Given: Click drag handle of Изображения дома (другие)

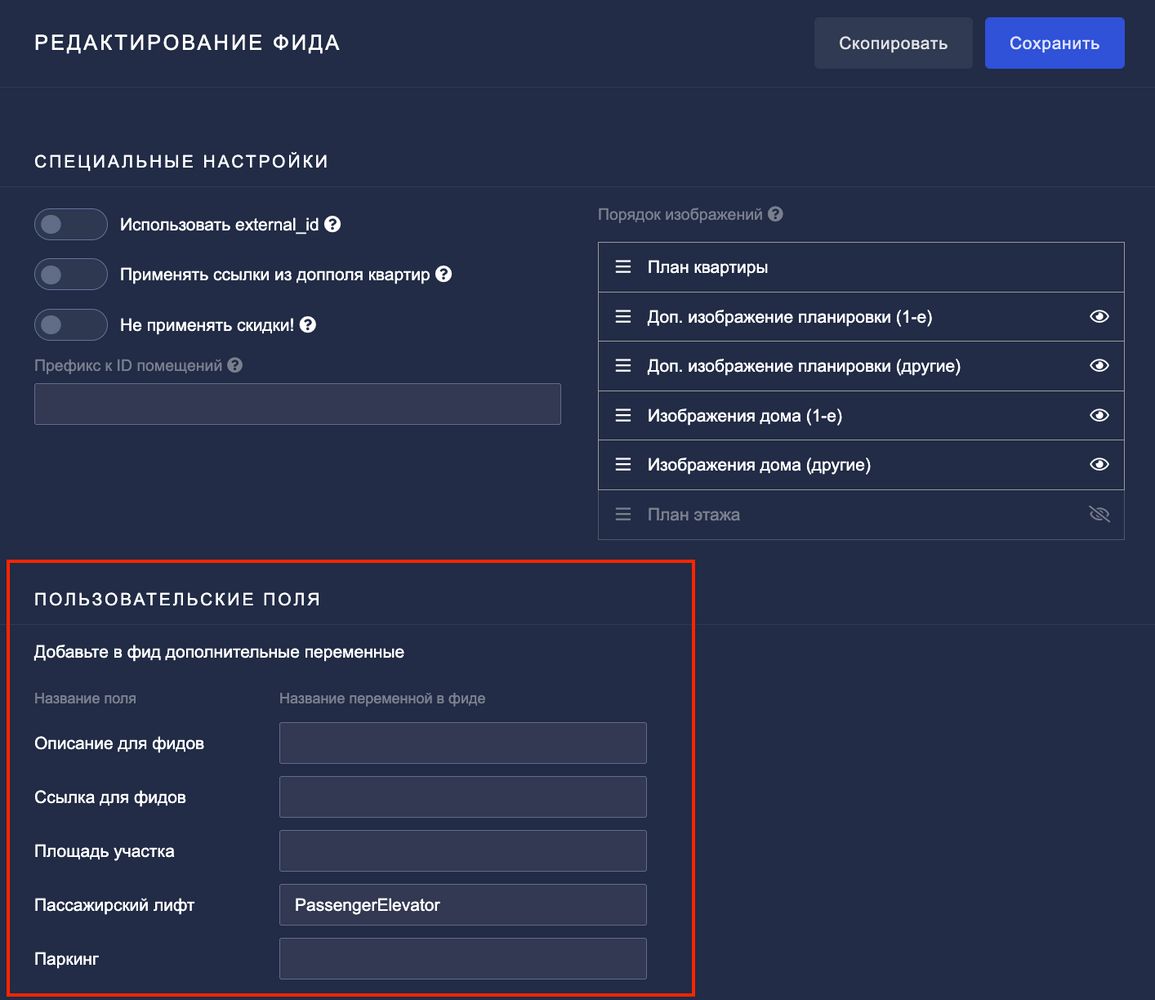Looking at the screenshot, I should tap(623, 465).
